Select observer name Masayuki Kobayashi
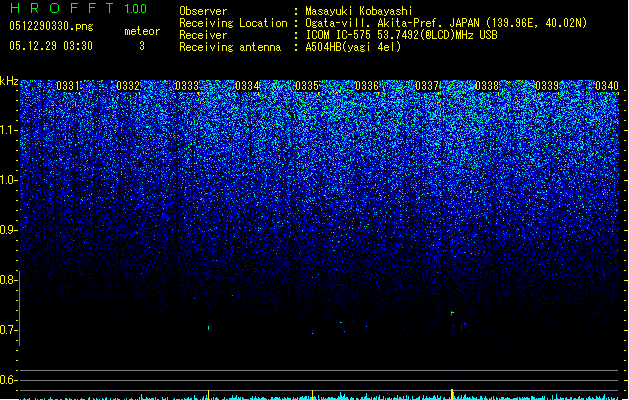The image size is (629, 400). pyautogui.click(x=359, y=11)
